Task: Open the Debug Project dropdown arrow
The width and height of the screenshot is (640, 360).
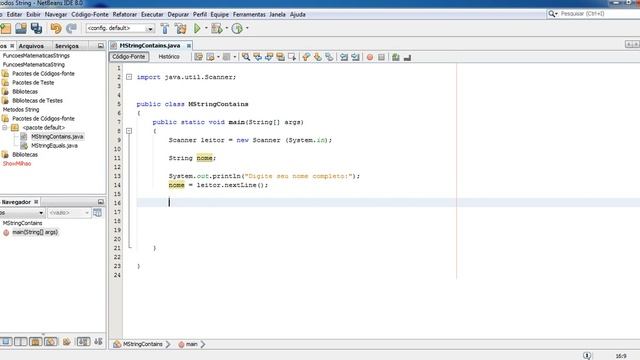Action: pos(227,28)
